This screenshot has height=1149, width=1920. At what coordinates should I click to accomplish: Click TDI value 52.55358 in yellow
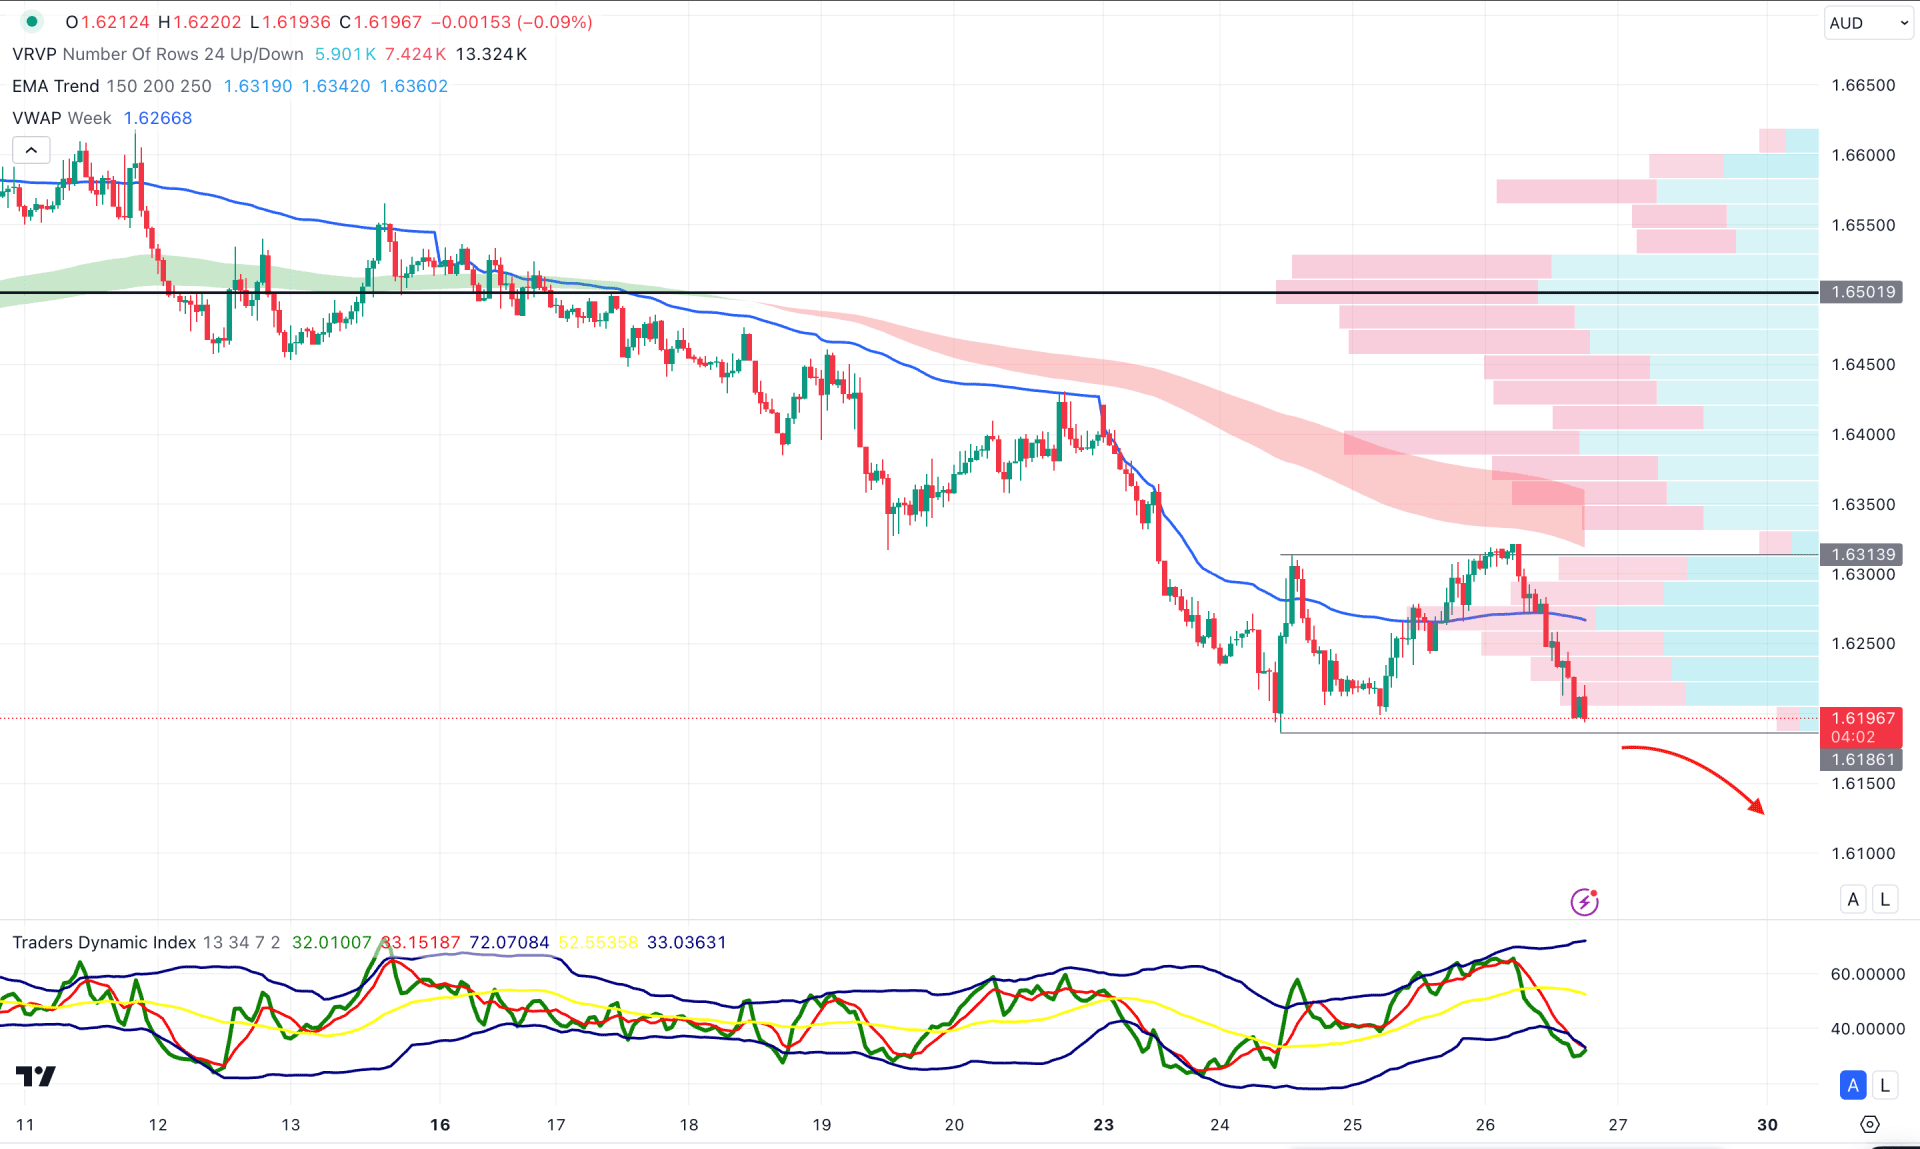coord(598,942)
